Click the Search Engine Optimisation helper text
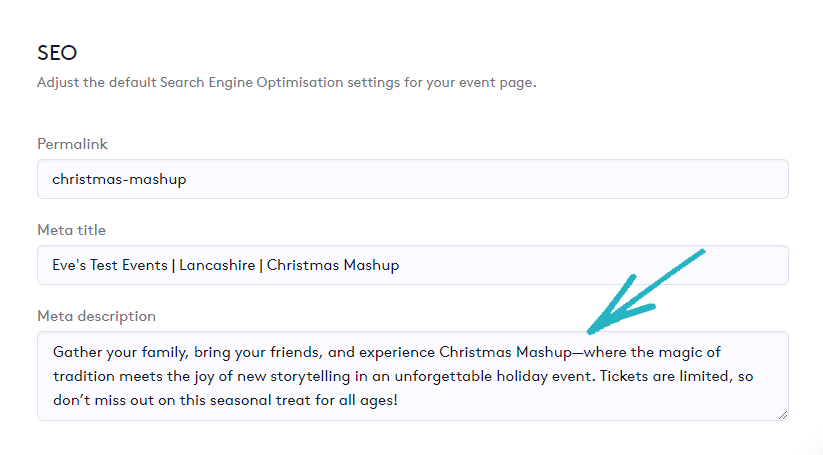The image size is (823, 455). coord(286,82)
